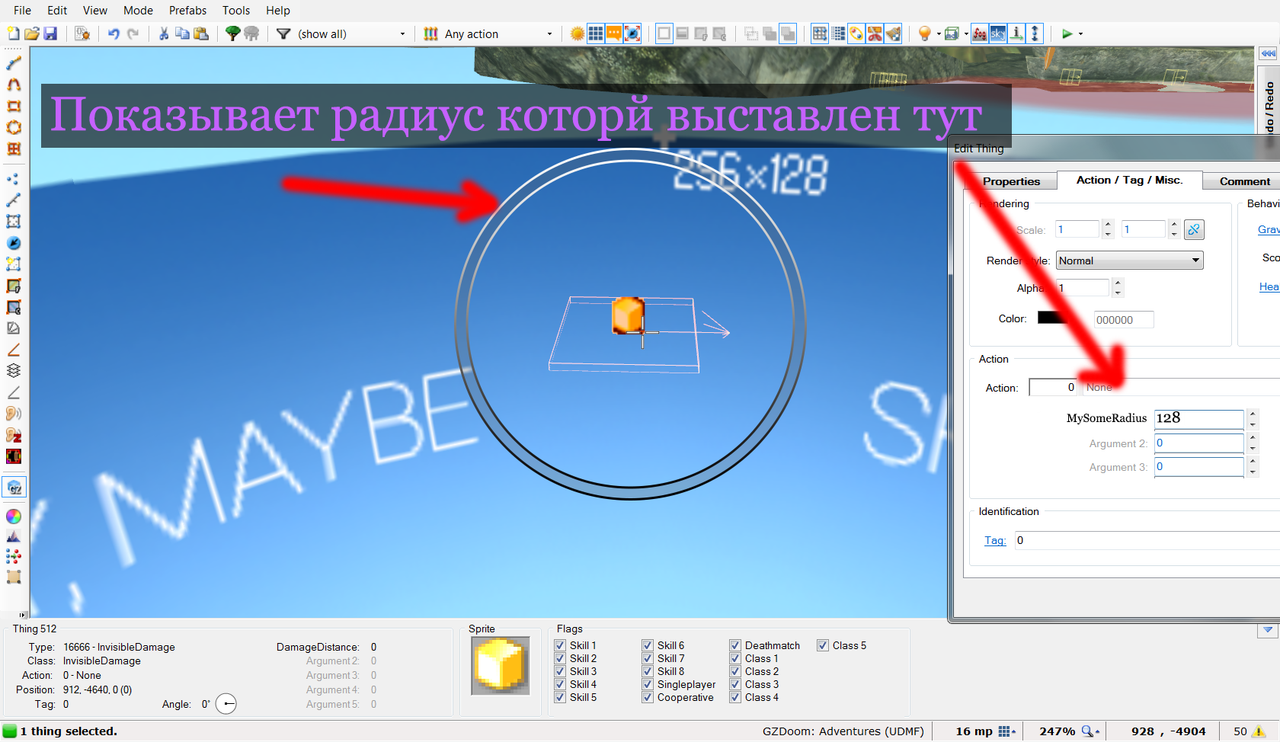Viewport: 1280px width, 742px height.
Task: Expand the info panel collapse arrow
Action: [x=1268, y=630]
